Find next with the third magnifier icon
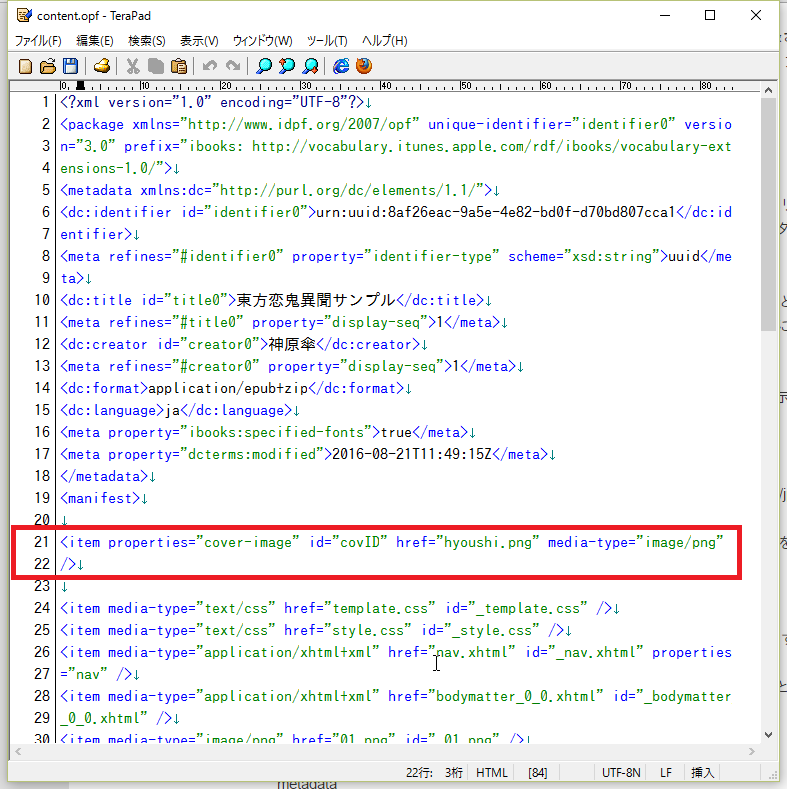Screen dimensions: 787x789 point(310,66)
